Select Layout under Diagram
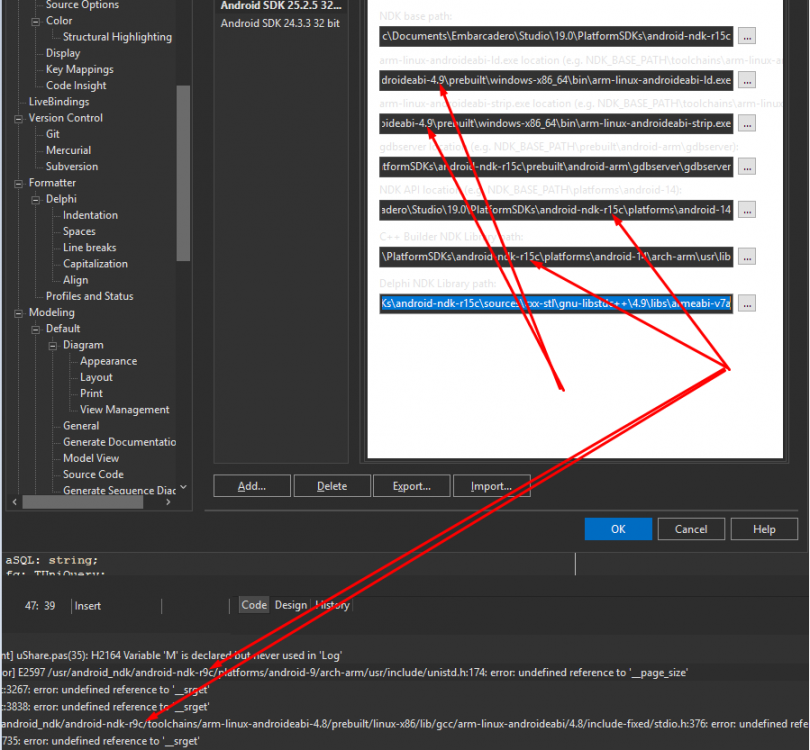Image resolution: width=810 pixels, height=750 pixels. pos(96,378)
